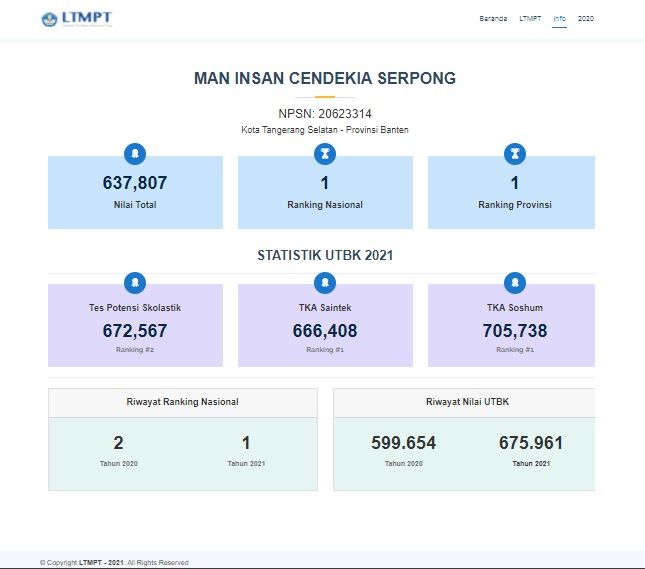Click the 705,738 score value
Viewport: 645px width, 569px height.
click(515, 331)
